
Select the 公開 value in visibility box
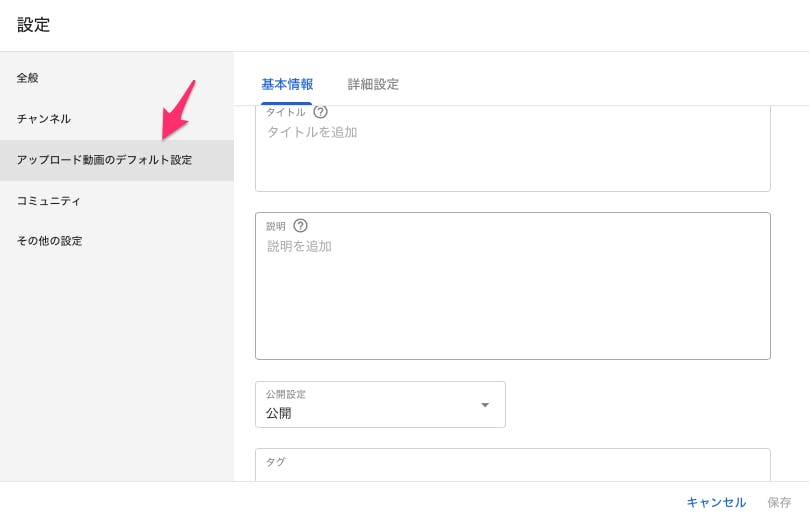click(x=279, y=413)
